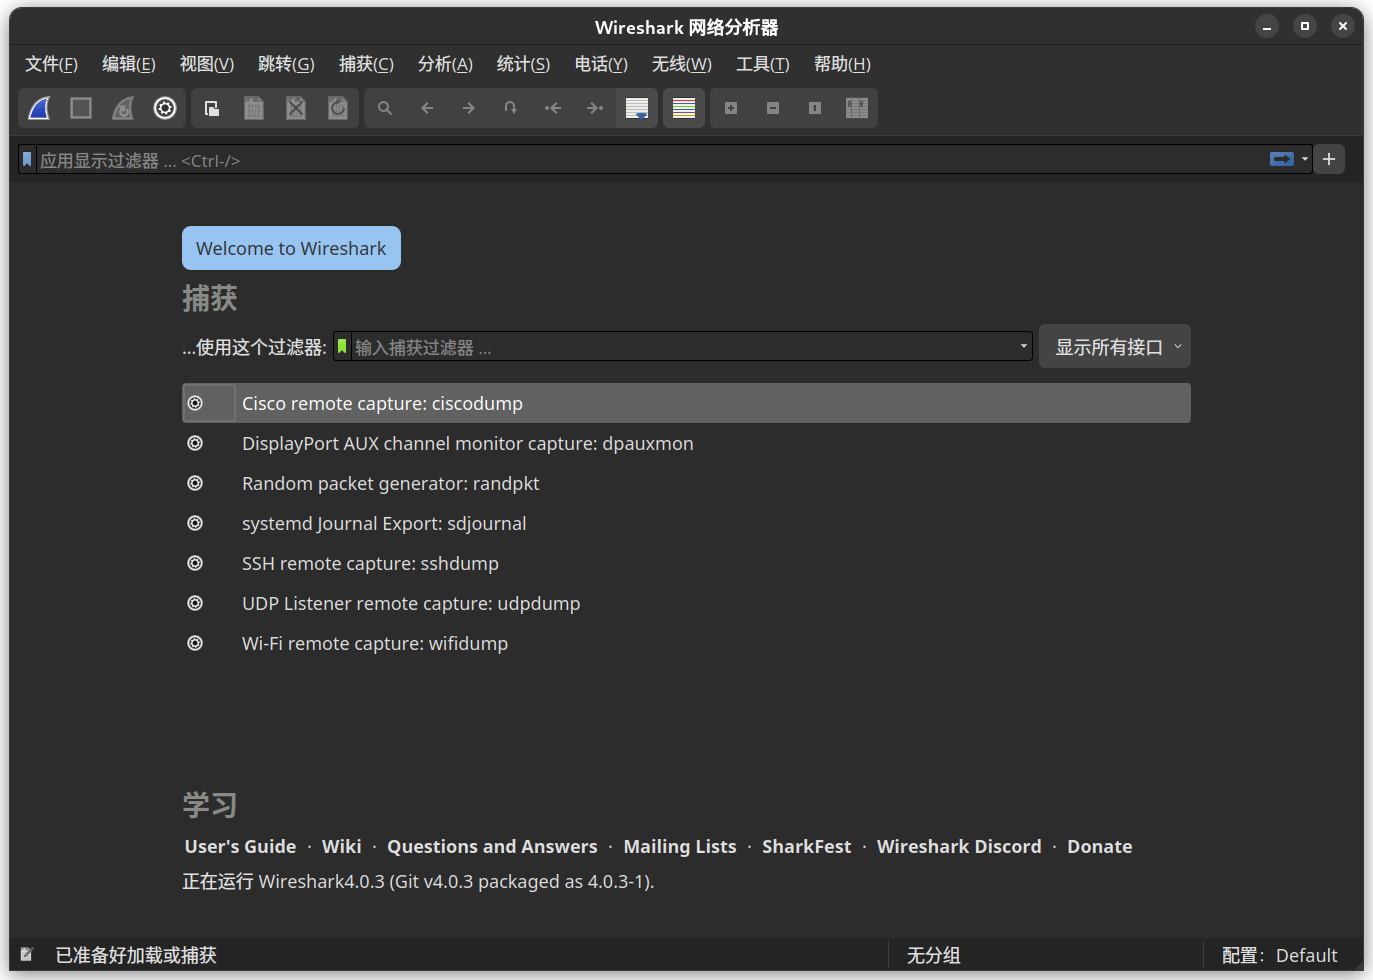The width and height of the screenshot is (1373, 980).
Task: Open the 统计(S) menu
Action: 523,64
